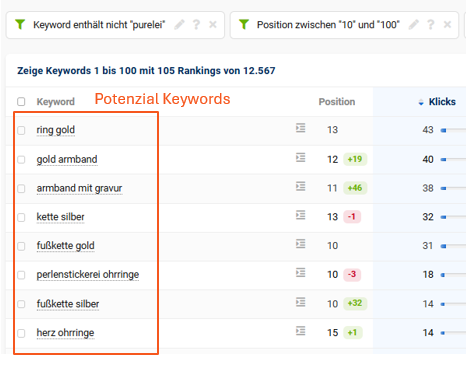
Task: Show SERP icon for "perlenstickerei ohrringe"
Action: tap(300, 273)
